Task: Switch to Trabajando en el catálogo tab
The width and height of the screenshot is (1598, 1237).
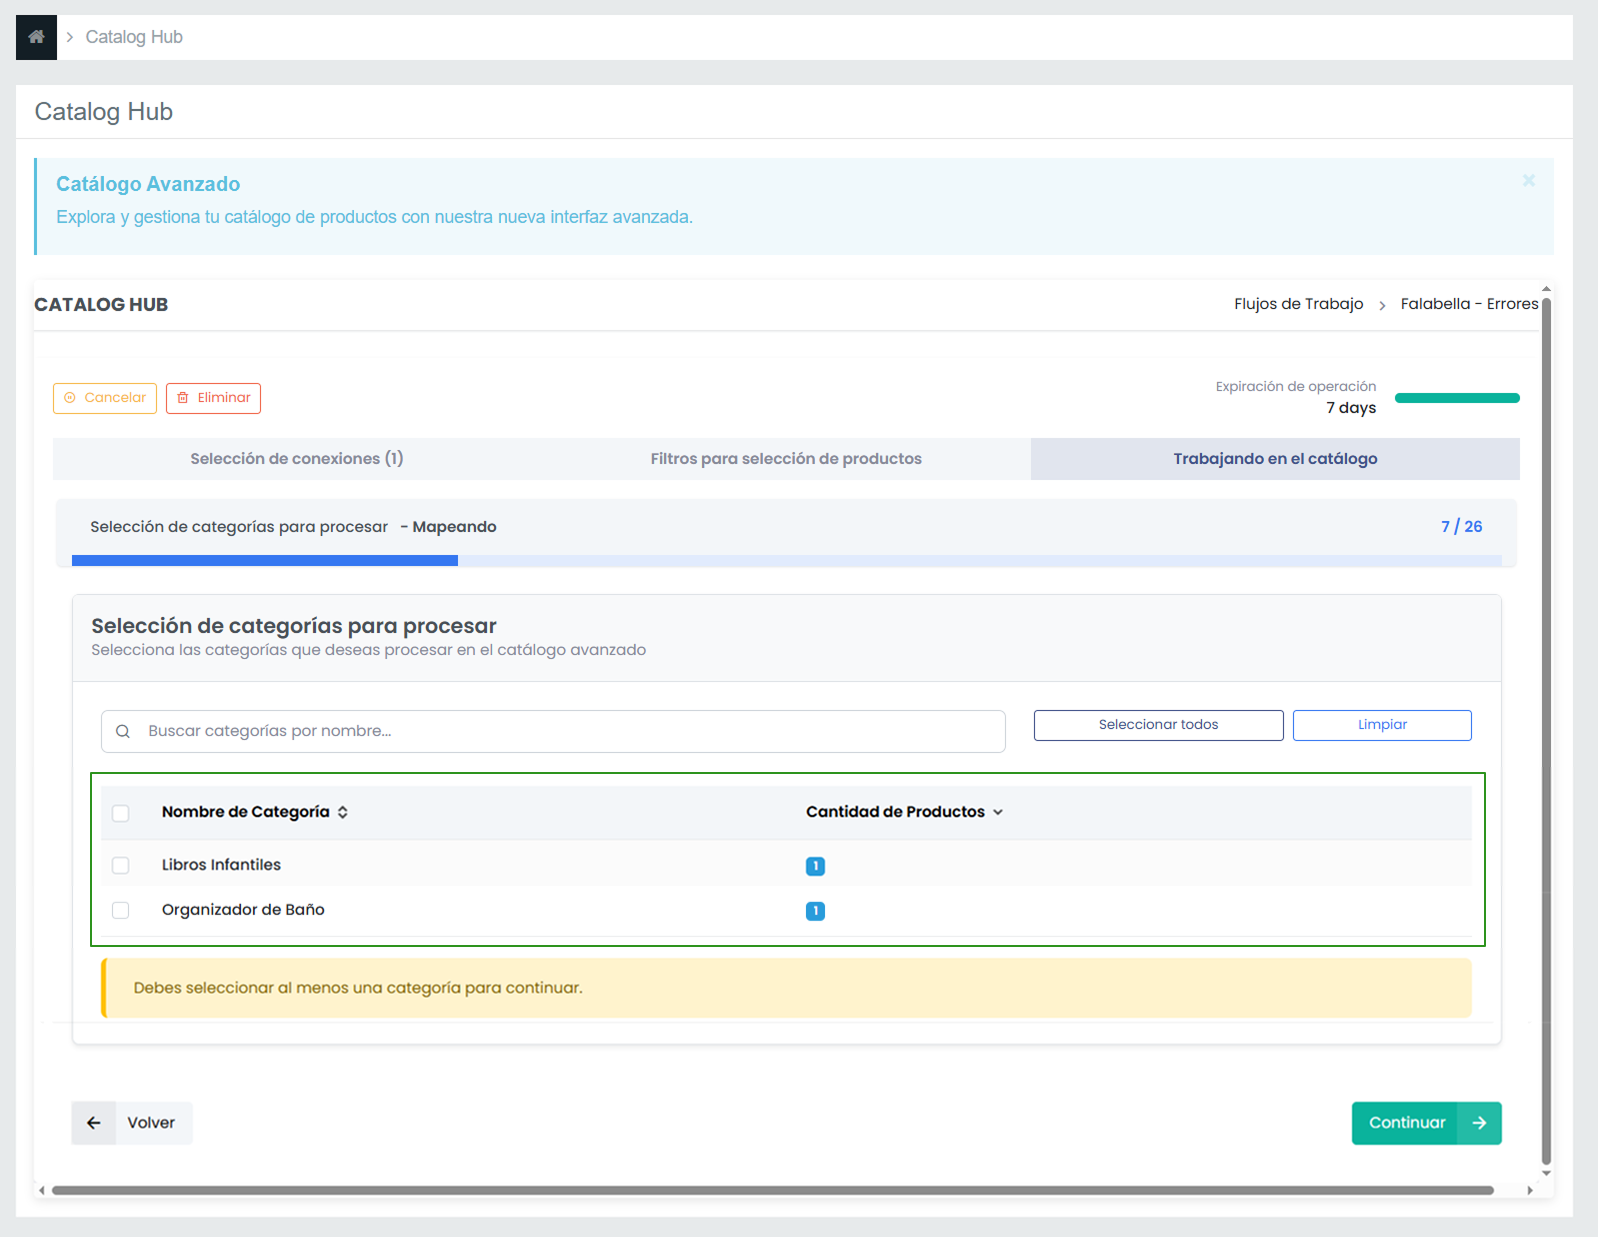Action: (x=1275, y=459)
